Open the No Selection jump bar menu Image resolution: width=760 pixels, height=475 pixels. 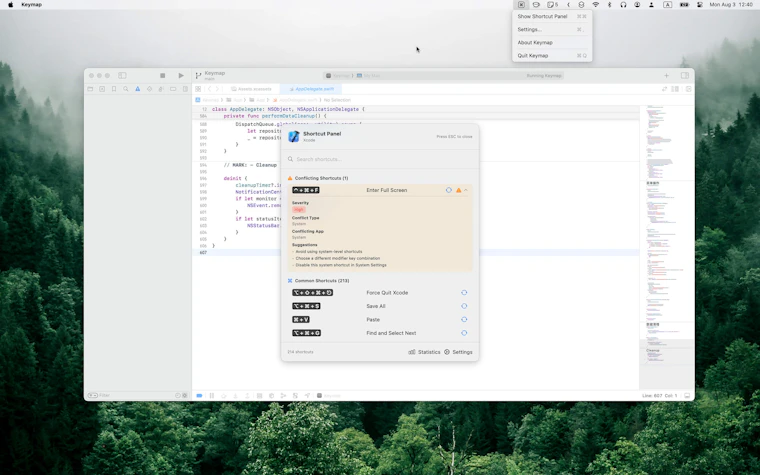pos(337,100)
